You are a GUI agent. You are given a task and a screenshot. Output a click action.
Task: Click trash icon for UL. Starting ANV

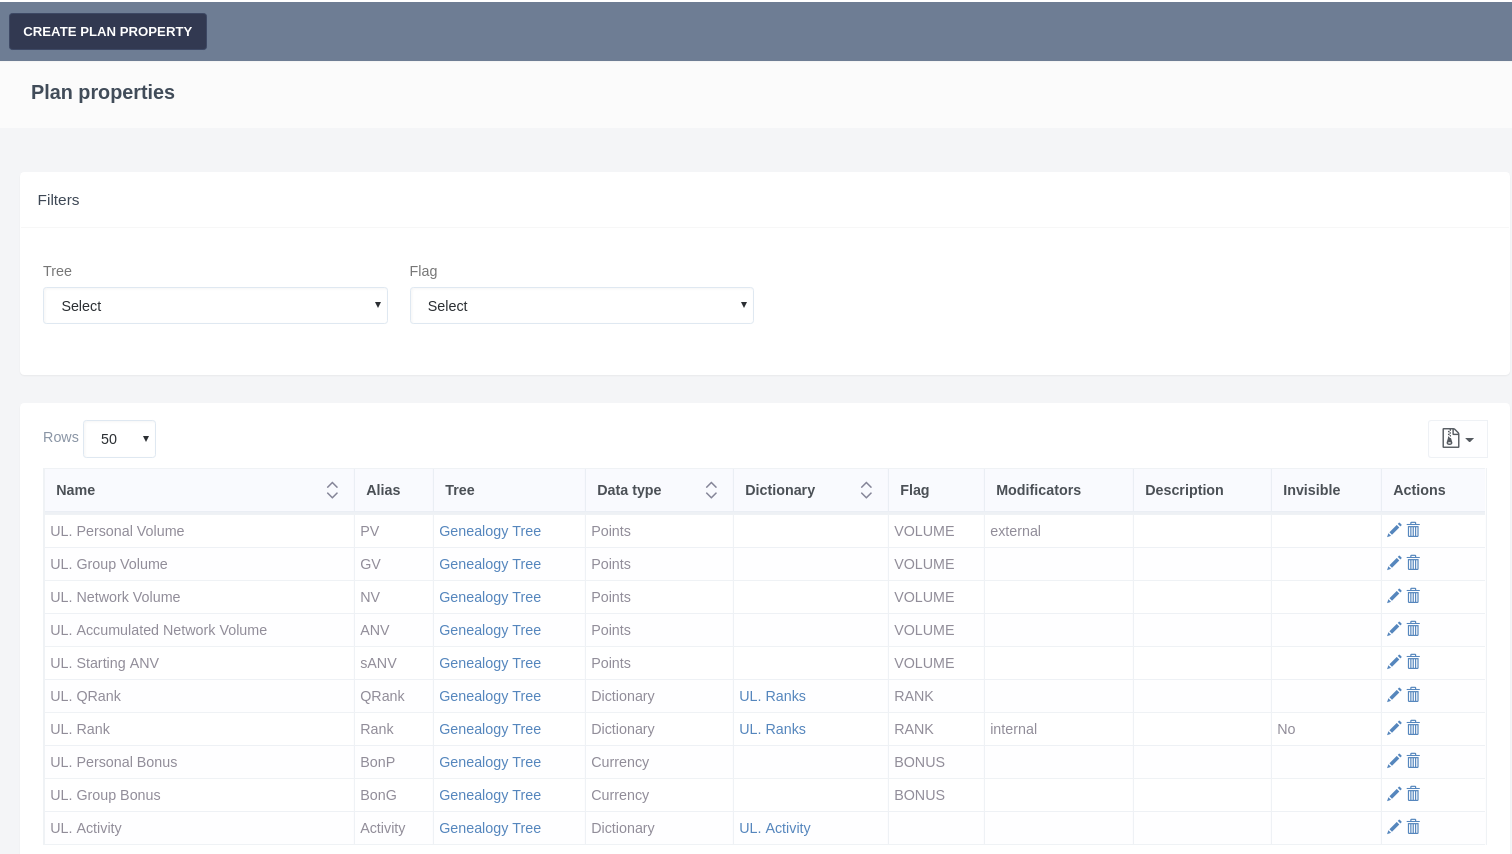(1413, 662)
